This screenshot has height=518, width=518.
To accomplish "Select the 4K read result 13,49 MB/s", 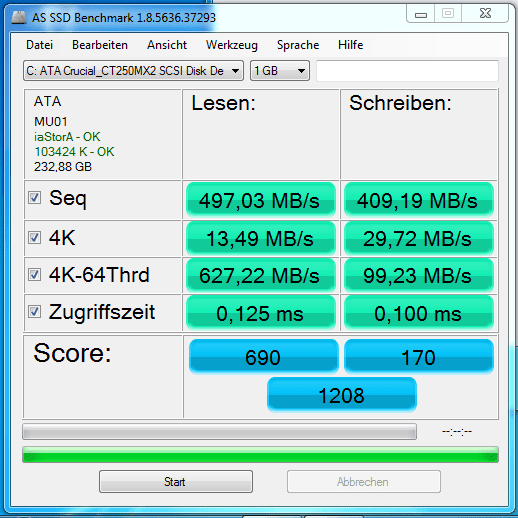I will [x=261, y=238].
